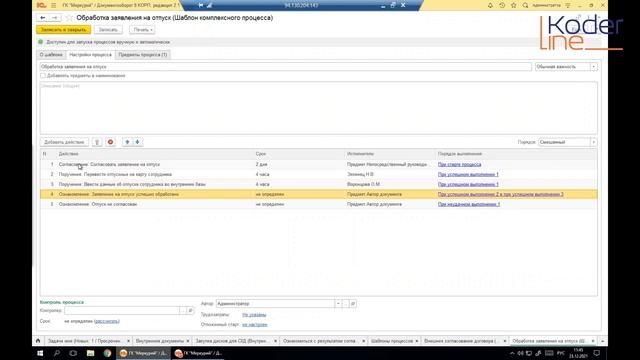The width and height of the screenshot is (640, 360).
Task: Open Chrome from the taskbar
Action: pos(107,353)
